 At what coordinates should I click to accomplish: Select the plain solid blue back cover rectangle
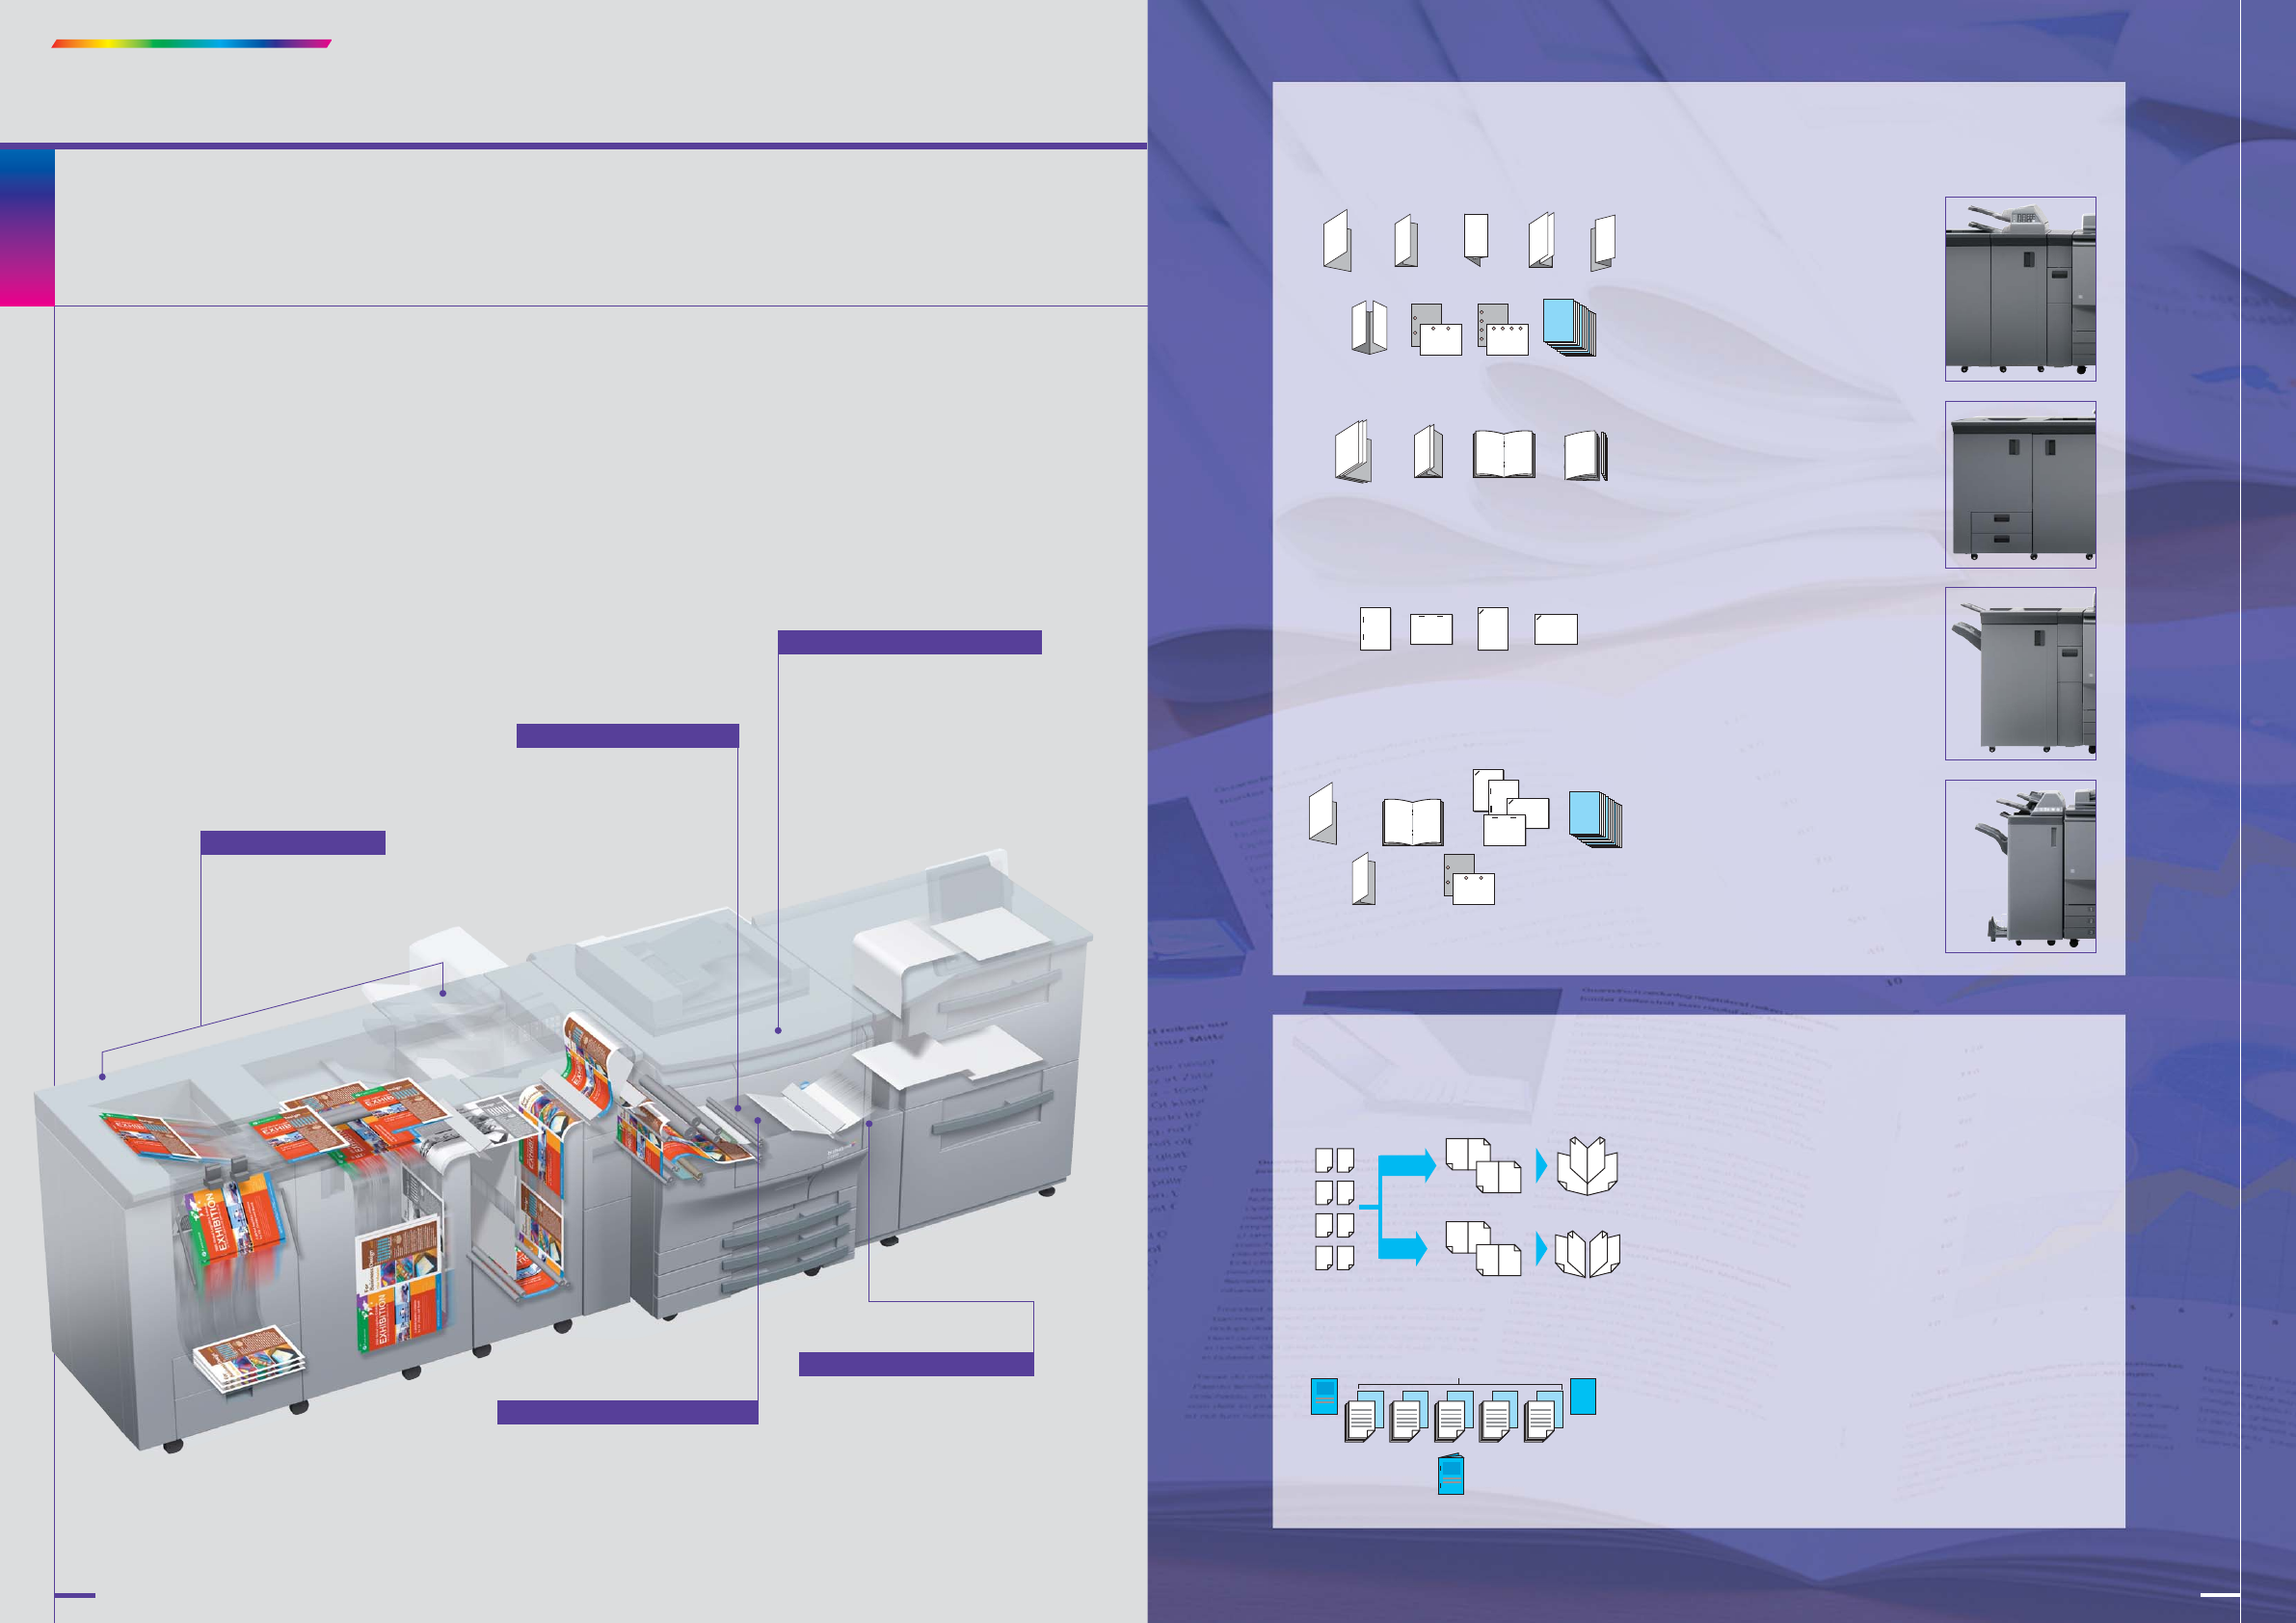coord(1583,1396)
